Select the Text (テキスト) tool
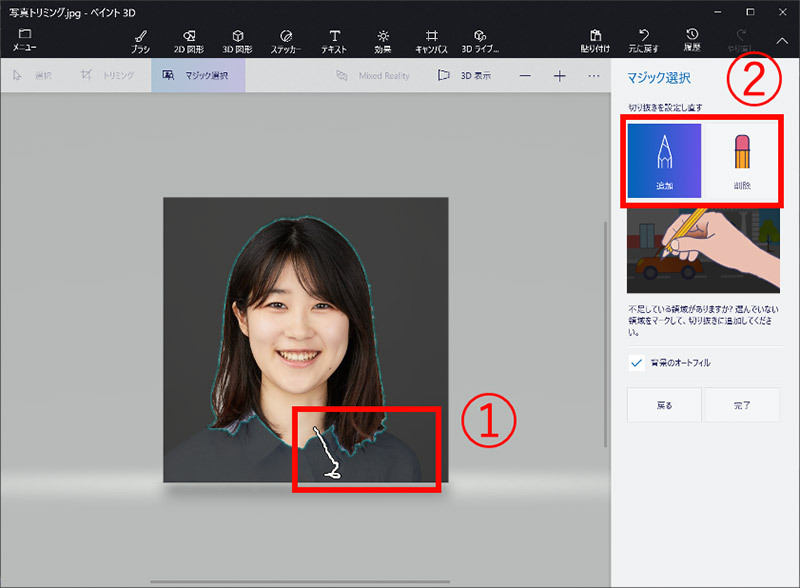Image resolution: width=800 pixels, height=588 pixels. 334,40
